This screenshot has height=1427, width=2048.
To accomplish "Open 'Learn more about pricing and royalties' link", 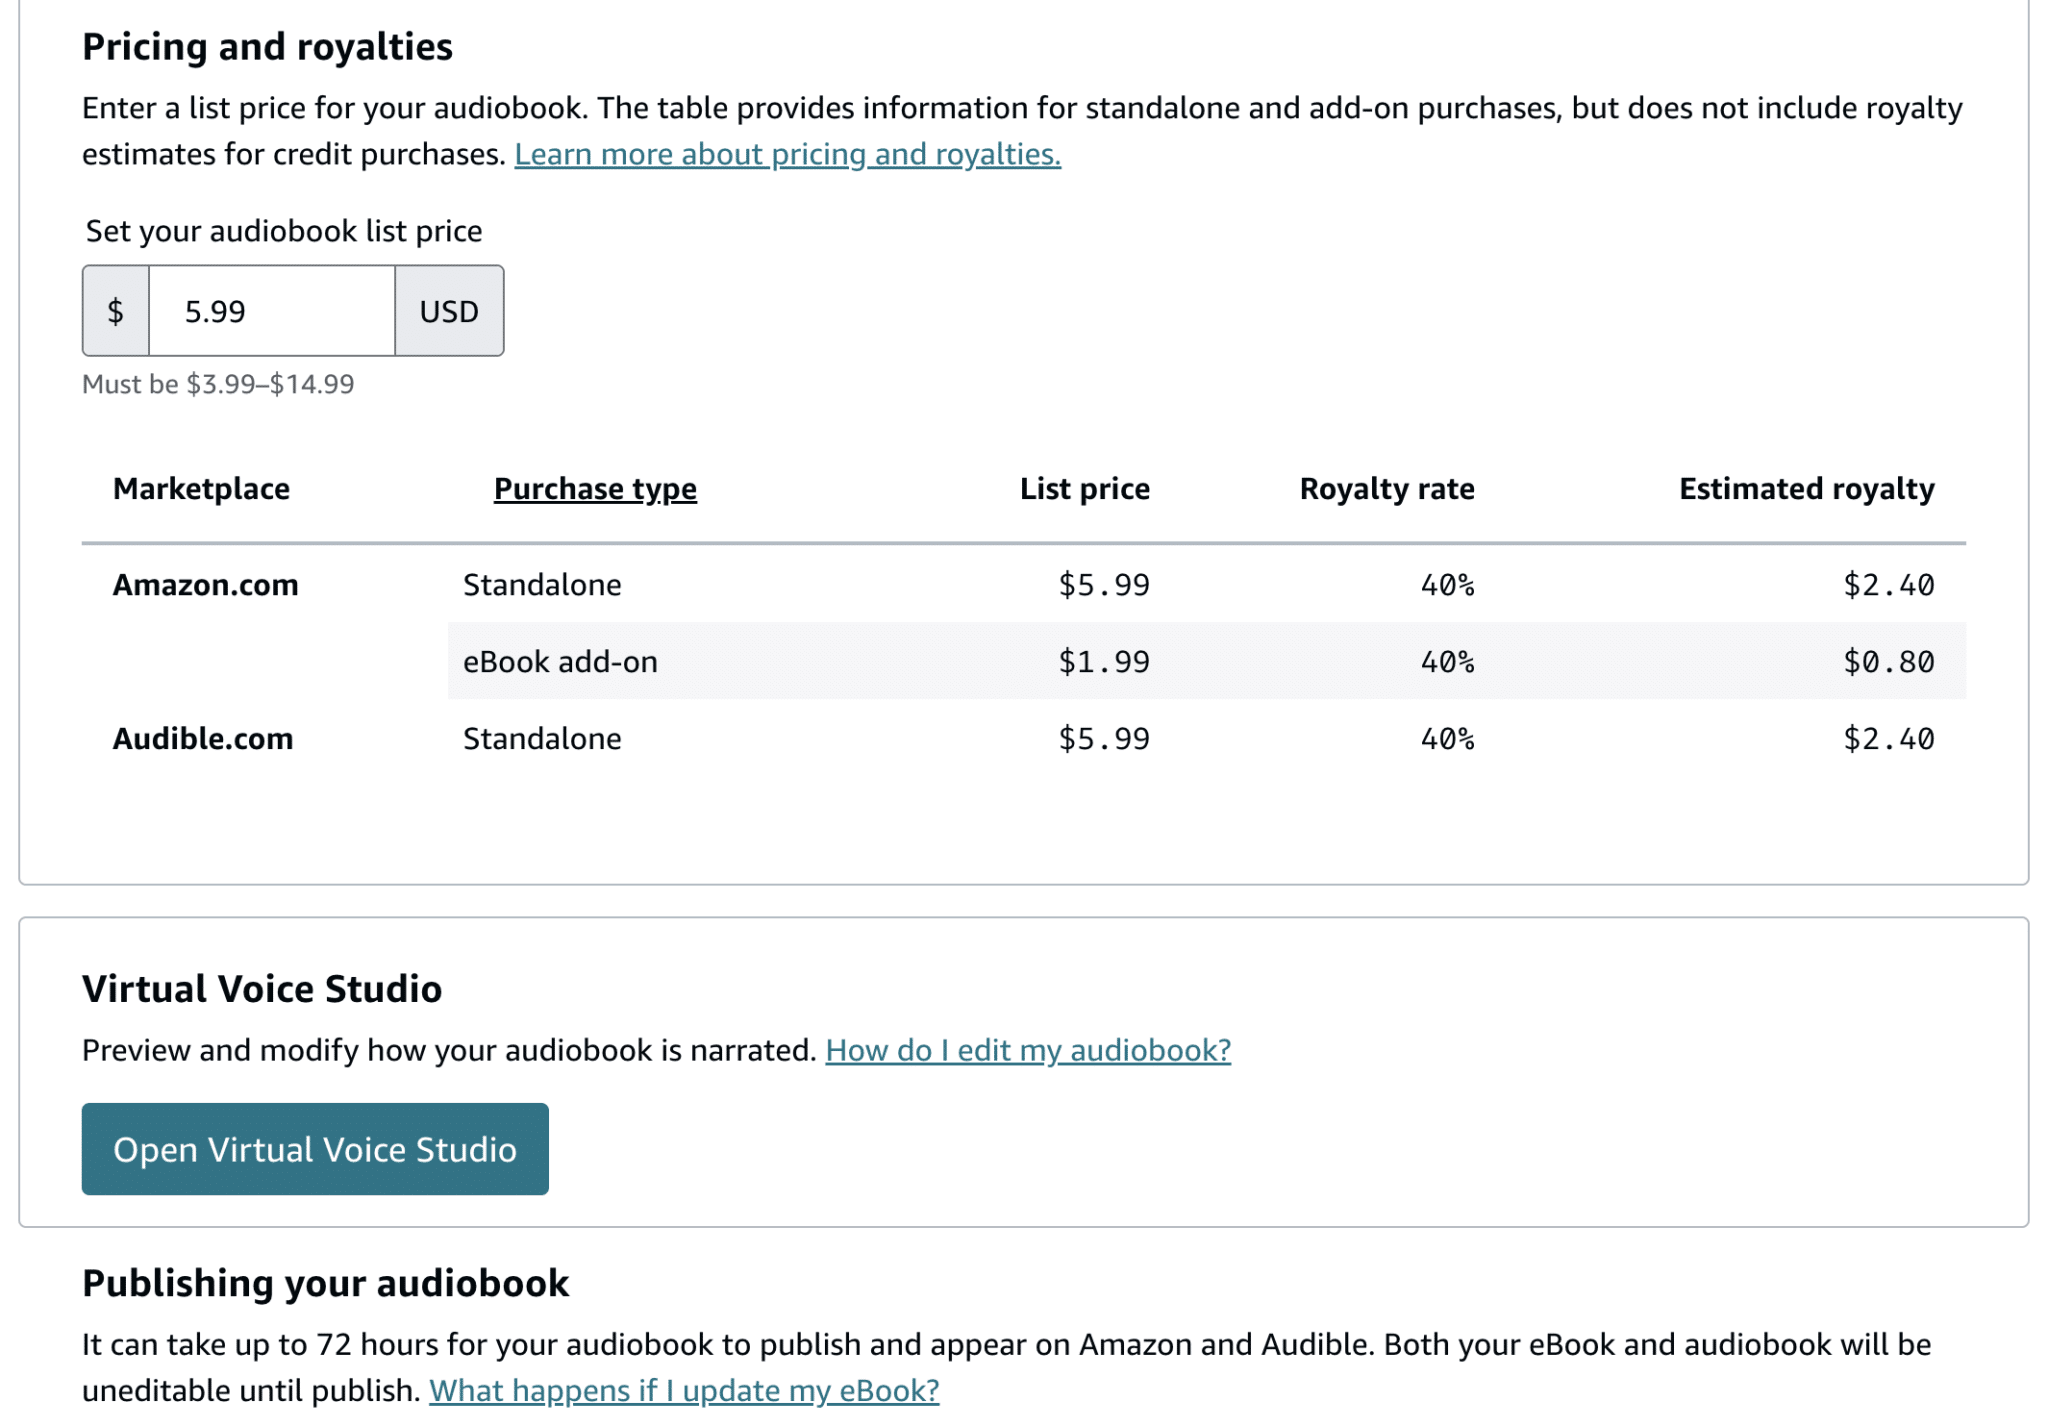I will [x=787, y=154].
